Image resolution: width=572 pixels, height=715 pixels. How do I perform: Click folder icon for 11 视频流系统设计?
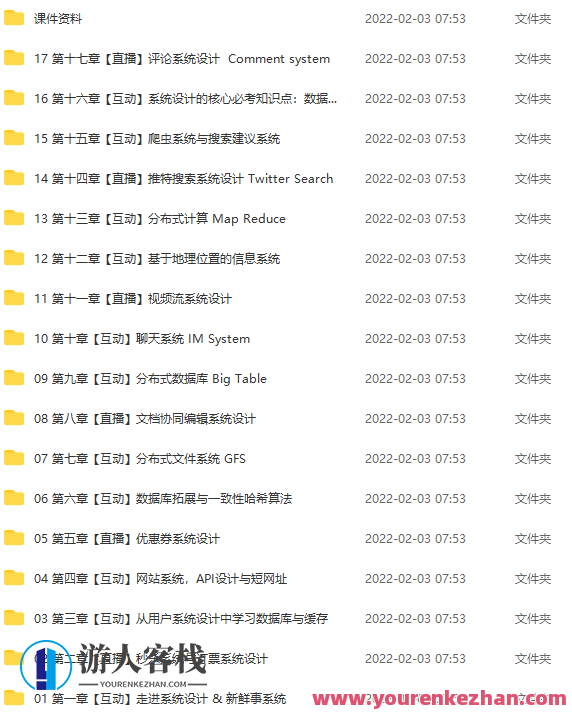point(14,298)
